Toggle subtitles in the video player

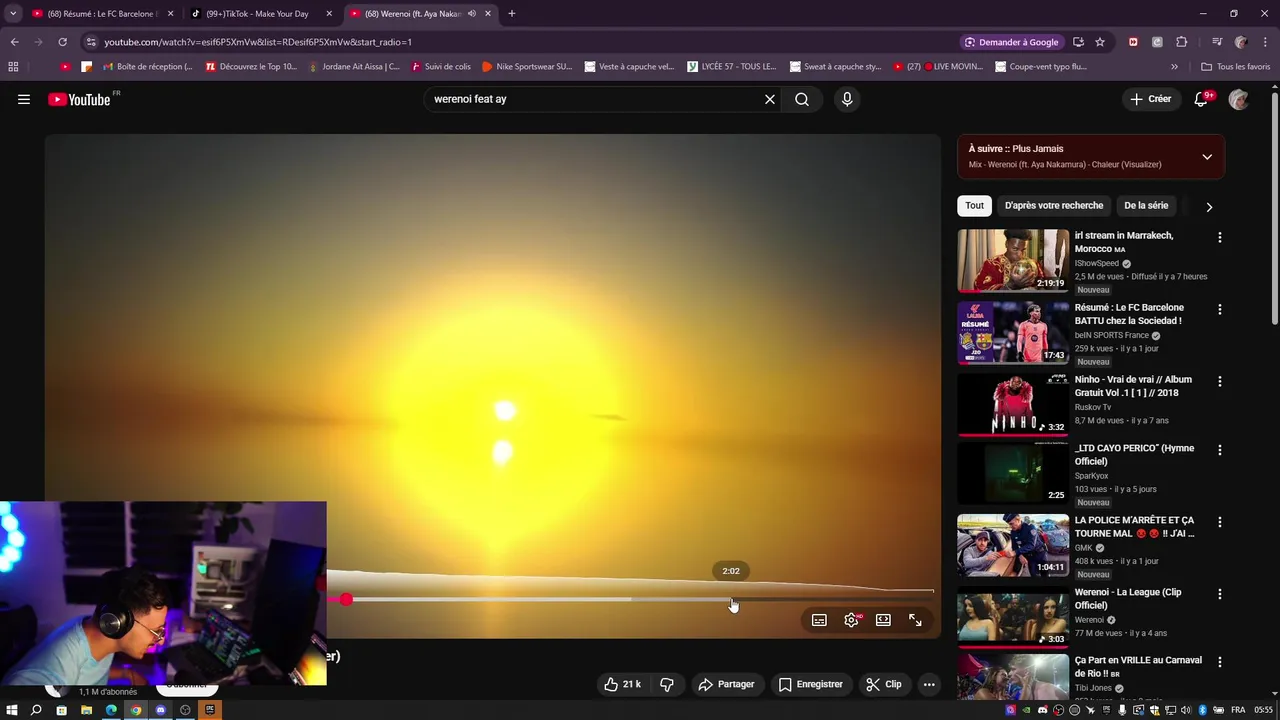[819, 620]
